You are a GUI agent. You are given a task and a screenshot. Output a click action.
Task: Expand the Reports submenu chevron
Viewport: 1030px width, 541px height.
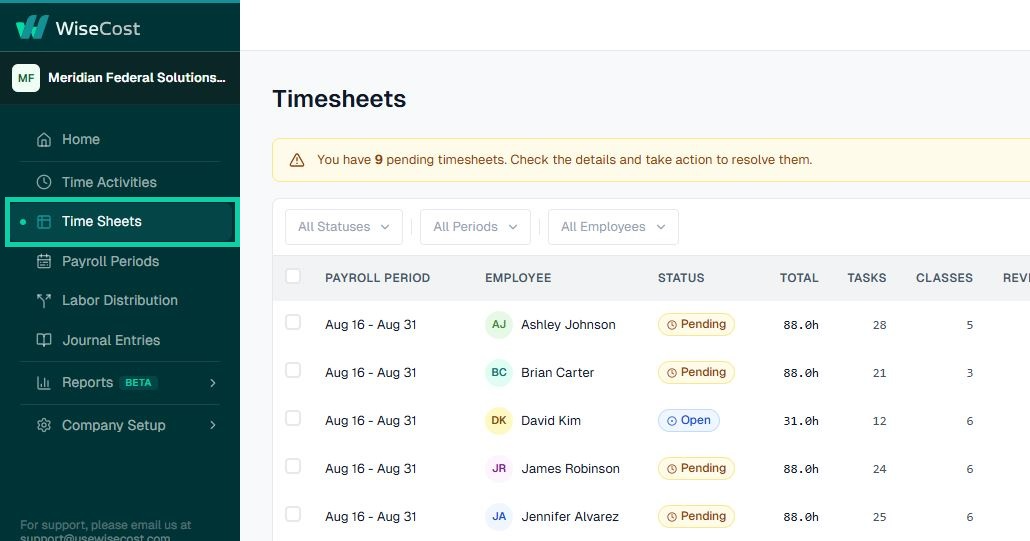[213, 383]
